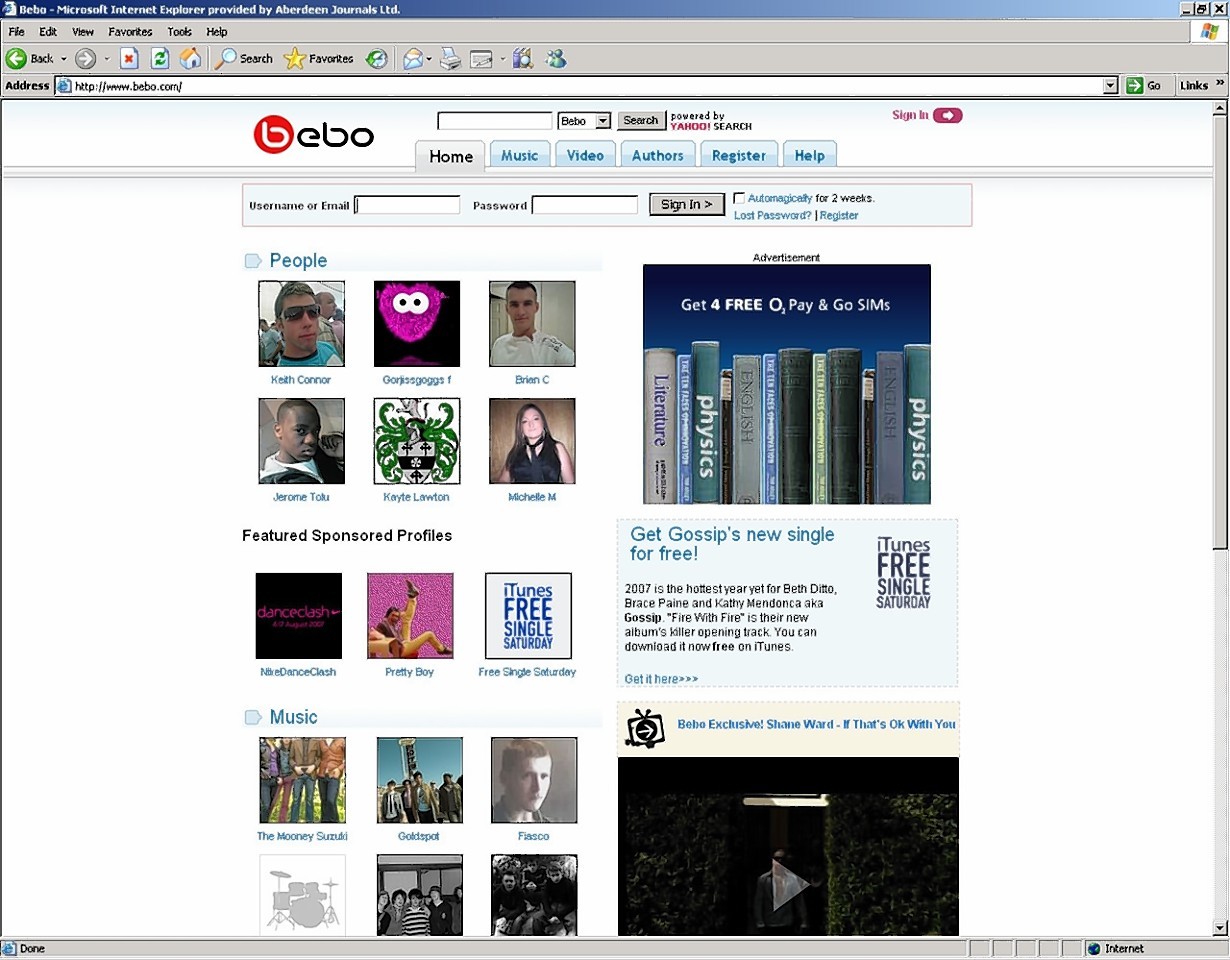Click the Michelle M name link
1230x960 pixels.
pyautogui.click(x=532, y=497)
